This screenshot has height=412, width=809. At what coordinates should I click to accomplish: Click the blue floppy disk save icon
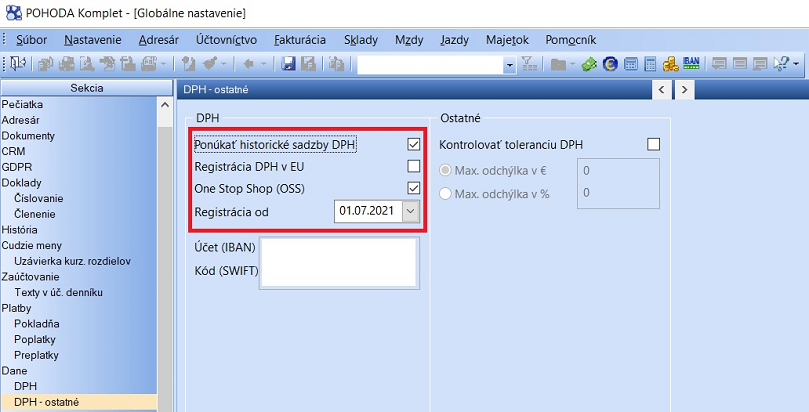click(x=288, y=64)
